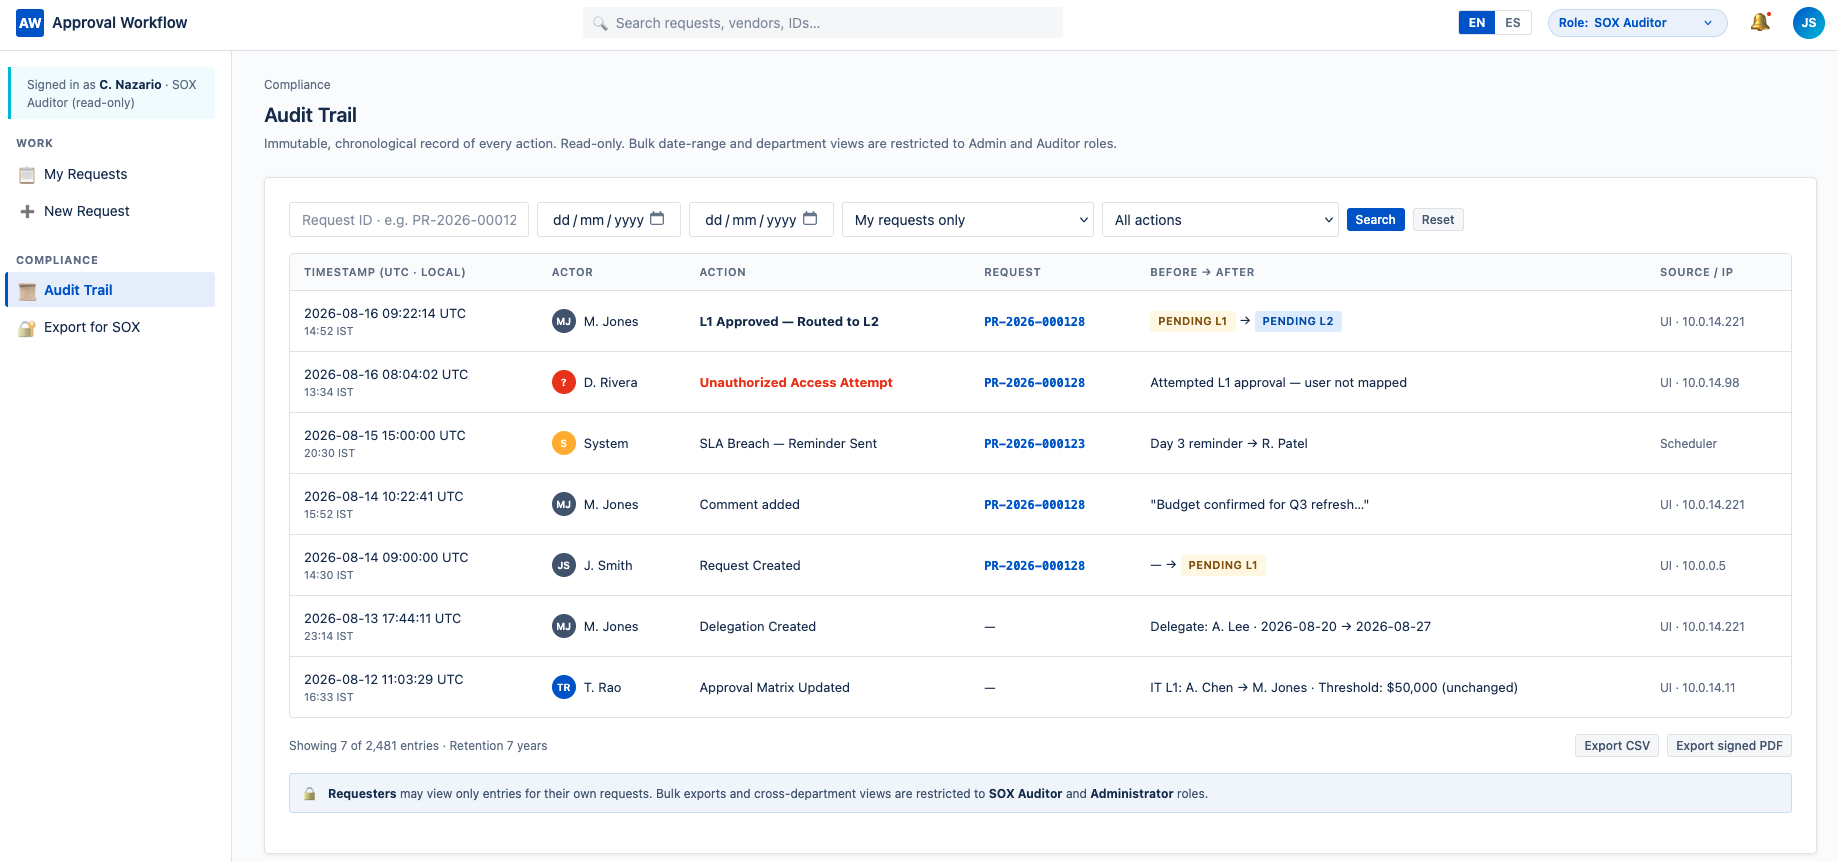Click My Requests sidebar icon
Screen dimensions: 1838x862
pos(27,175)
